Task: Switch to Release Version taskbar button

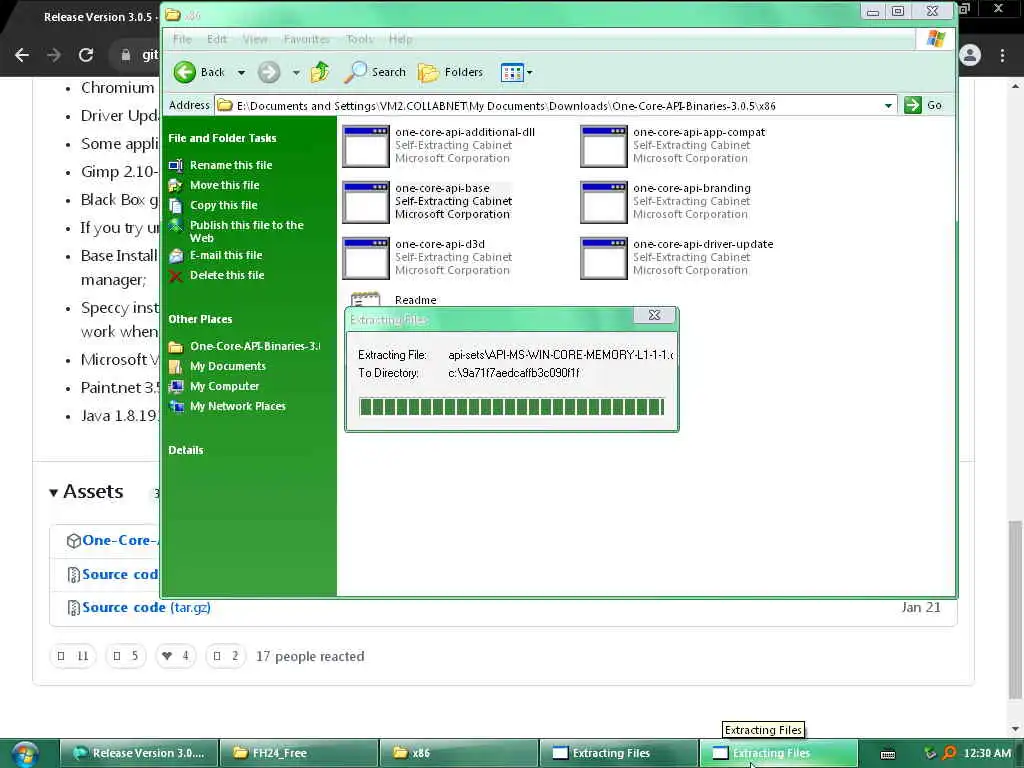Action: point(139,753)
